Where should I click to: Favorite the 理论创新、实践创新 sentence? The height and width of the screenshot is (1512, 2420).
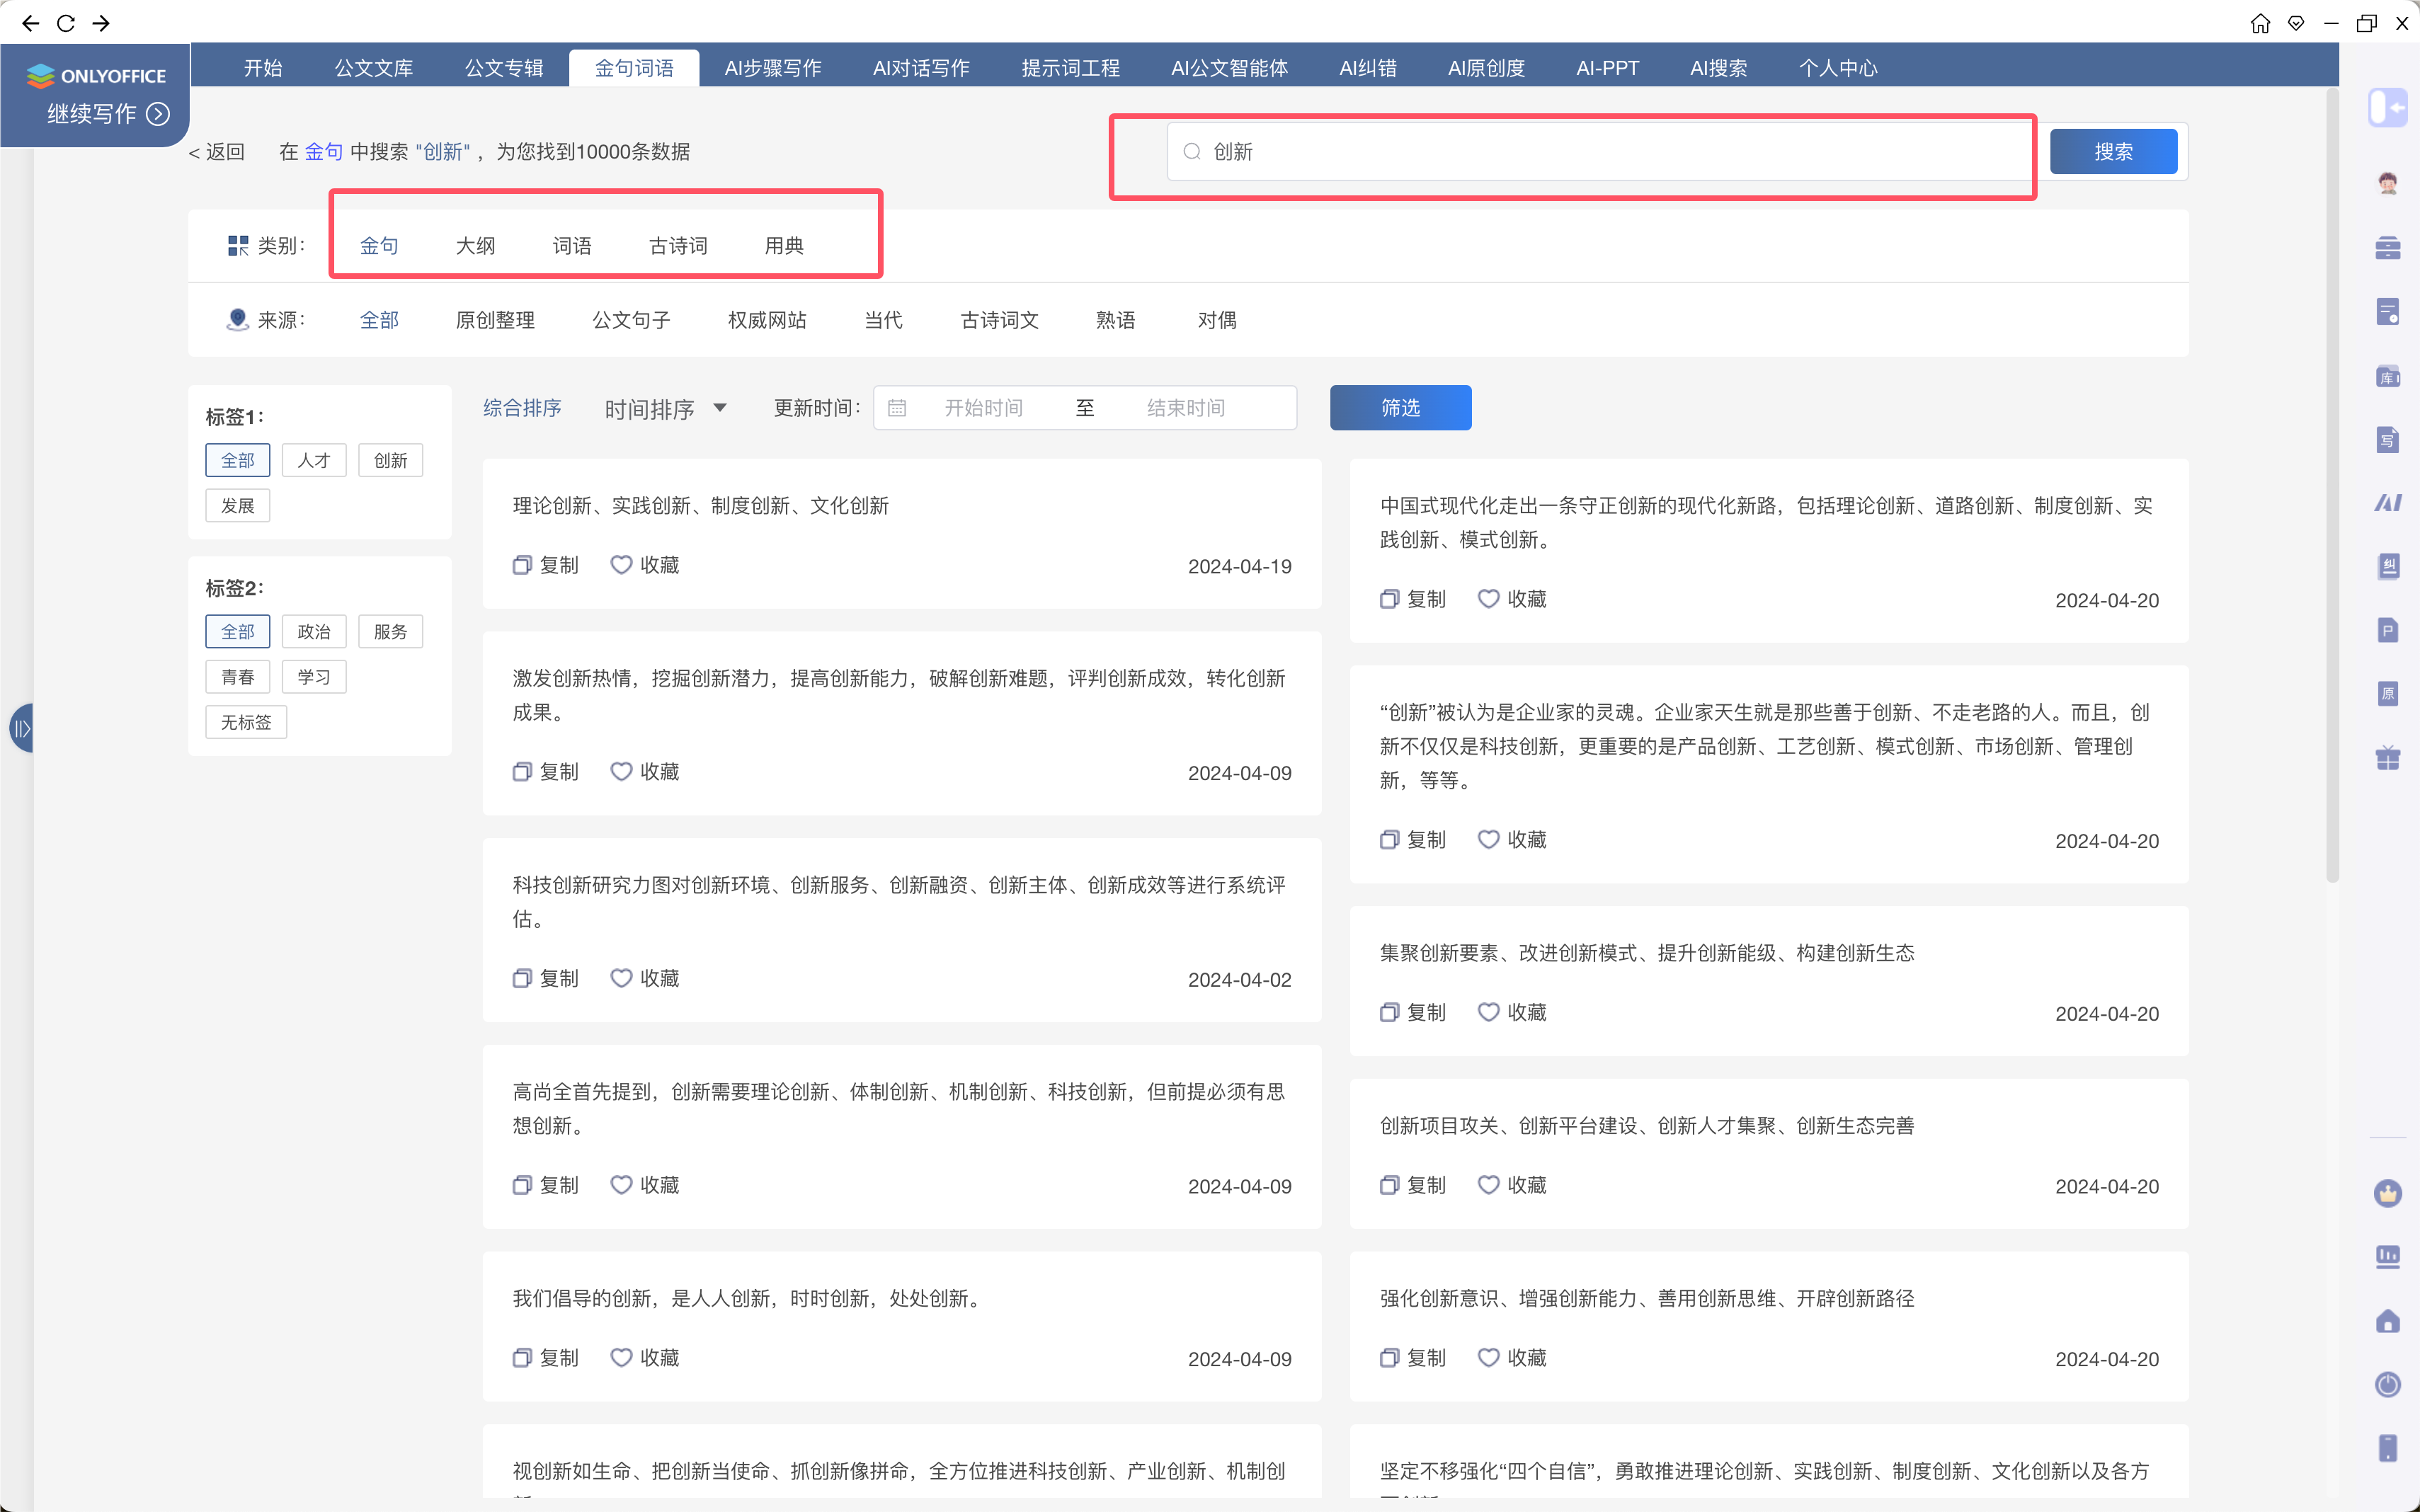(645, 565)
